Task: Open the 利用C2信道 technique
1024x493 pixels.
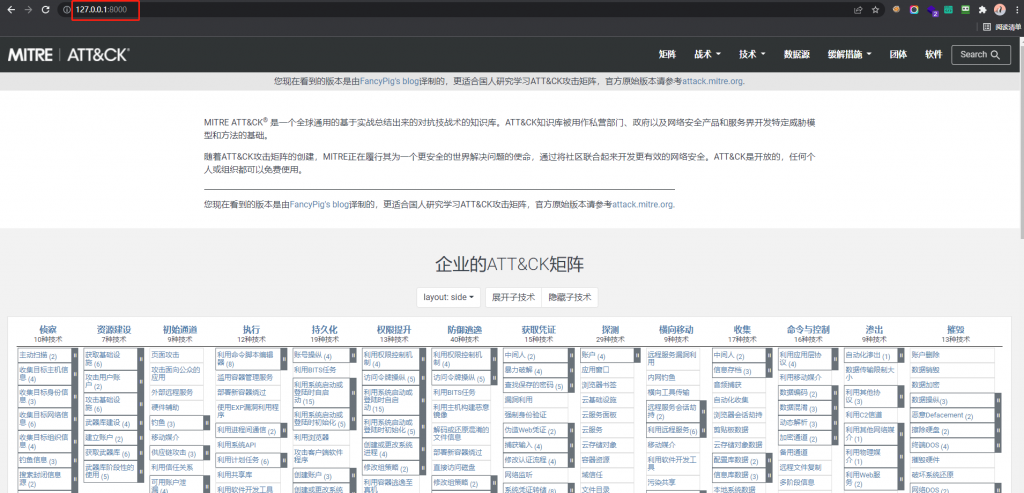Action: tap(864, 415)
